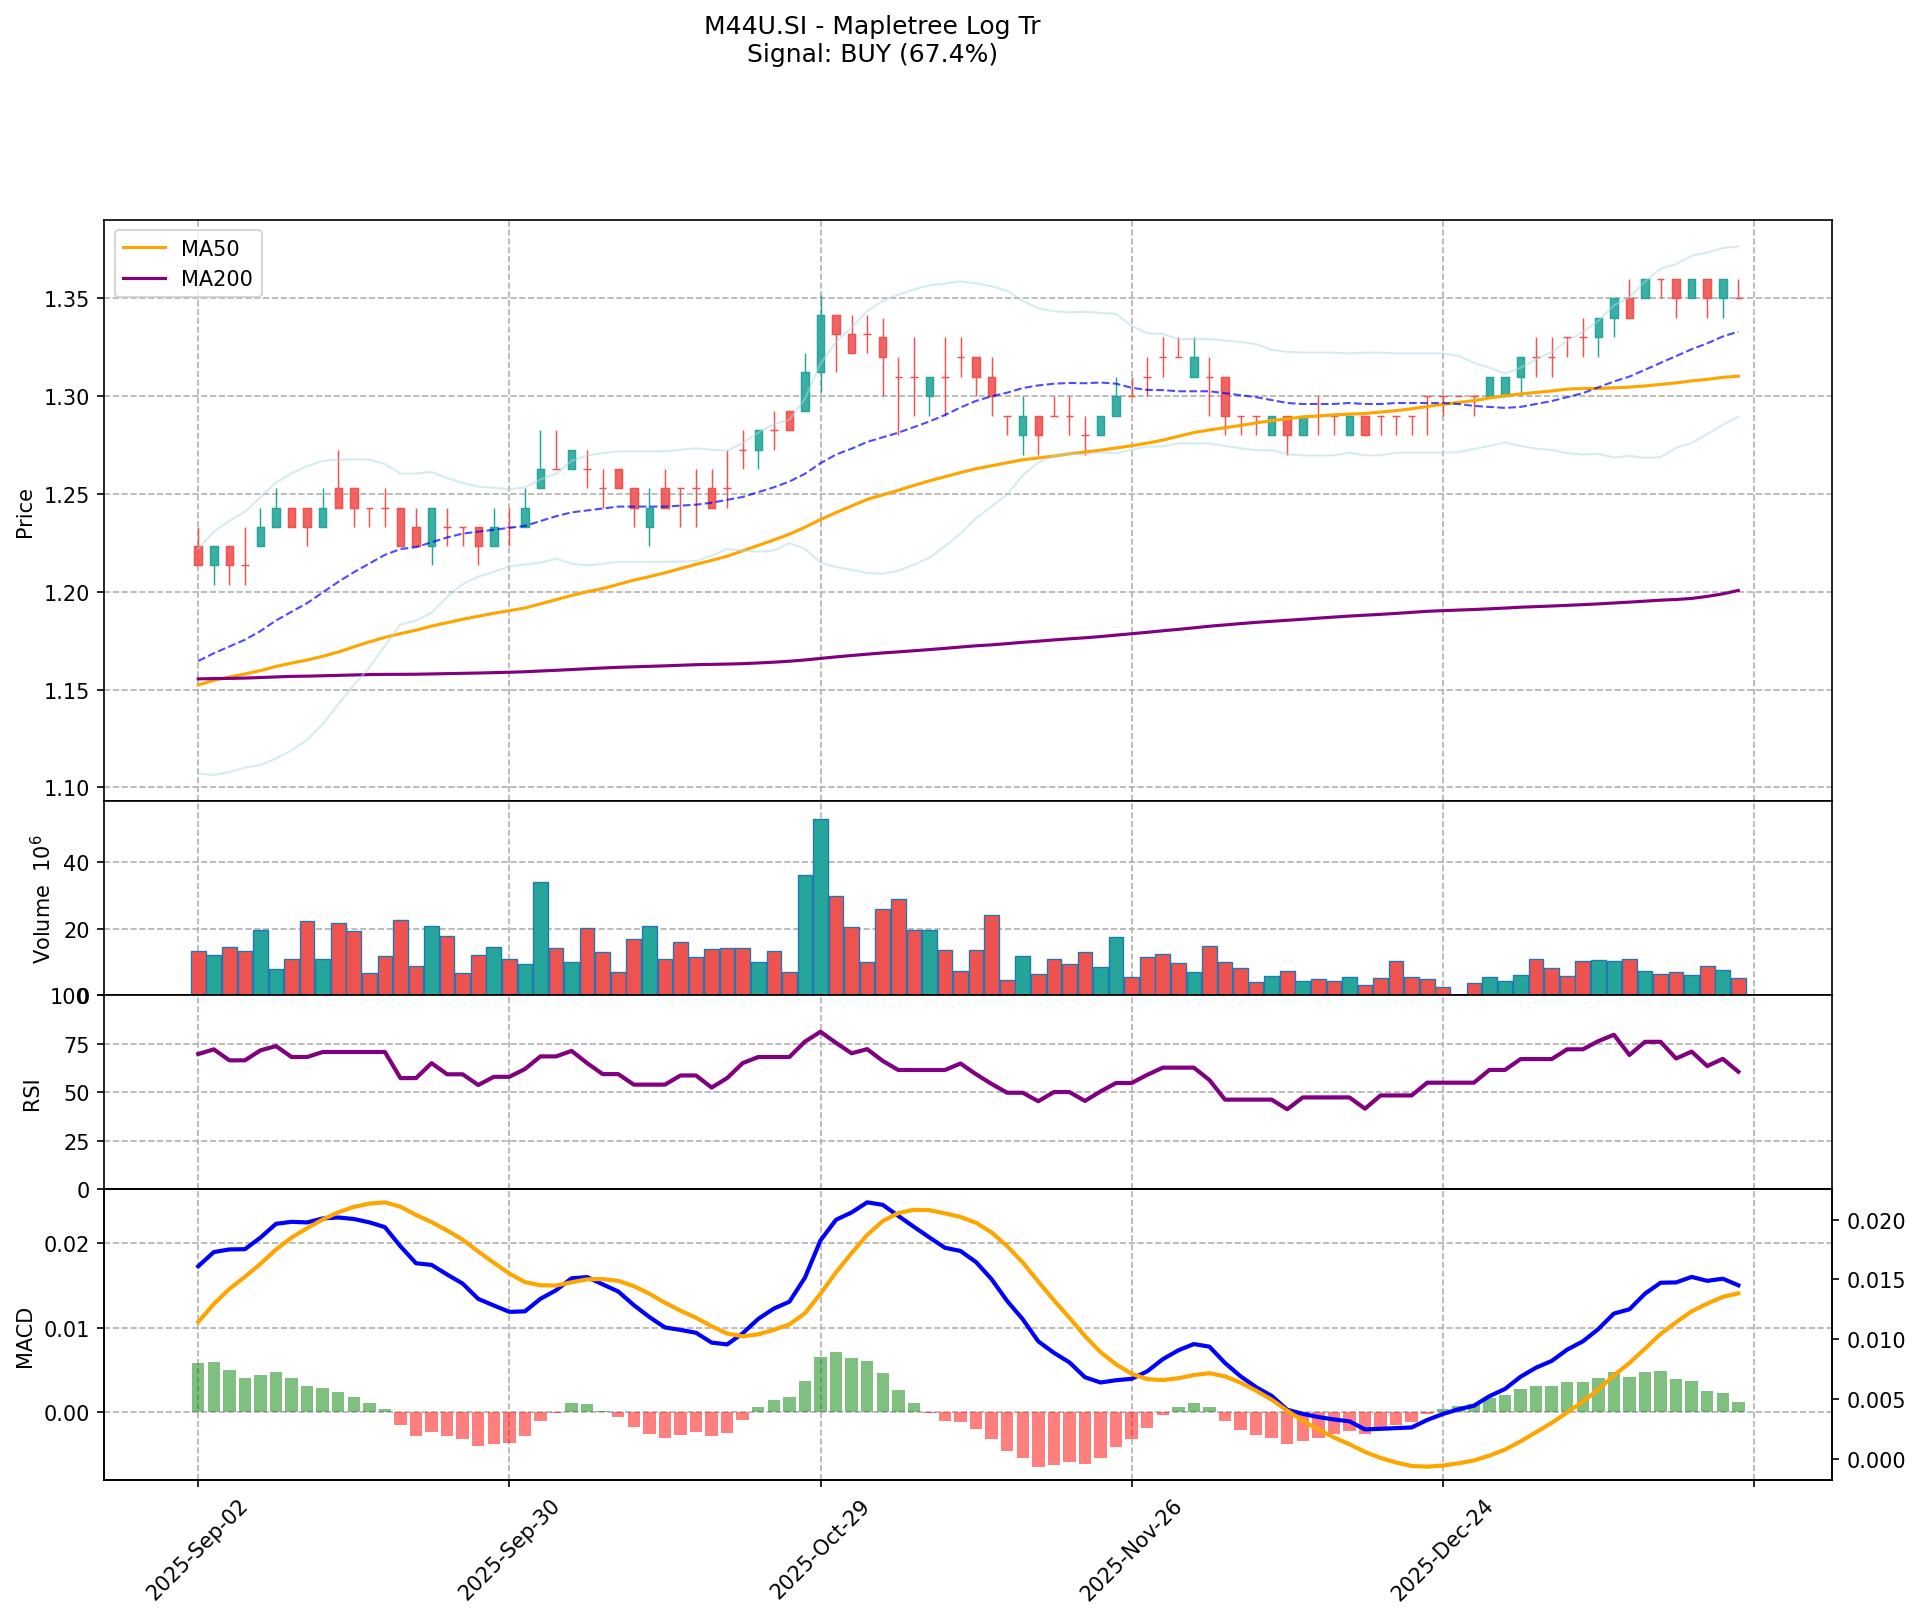This screenshot has height=1619, width=1921.
Task: Click the 1.35 price axis tick label
Action: click(x=67, y=299)
